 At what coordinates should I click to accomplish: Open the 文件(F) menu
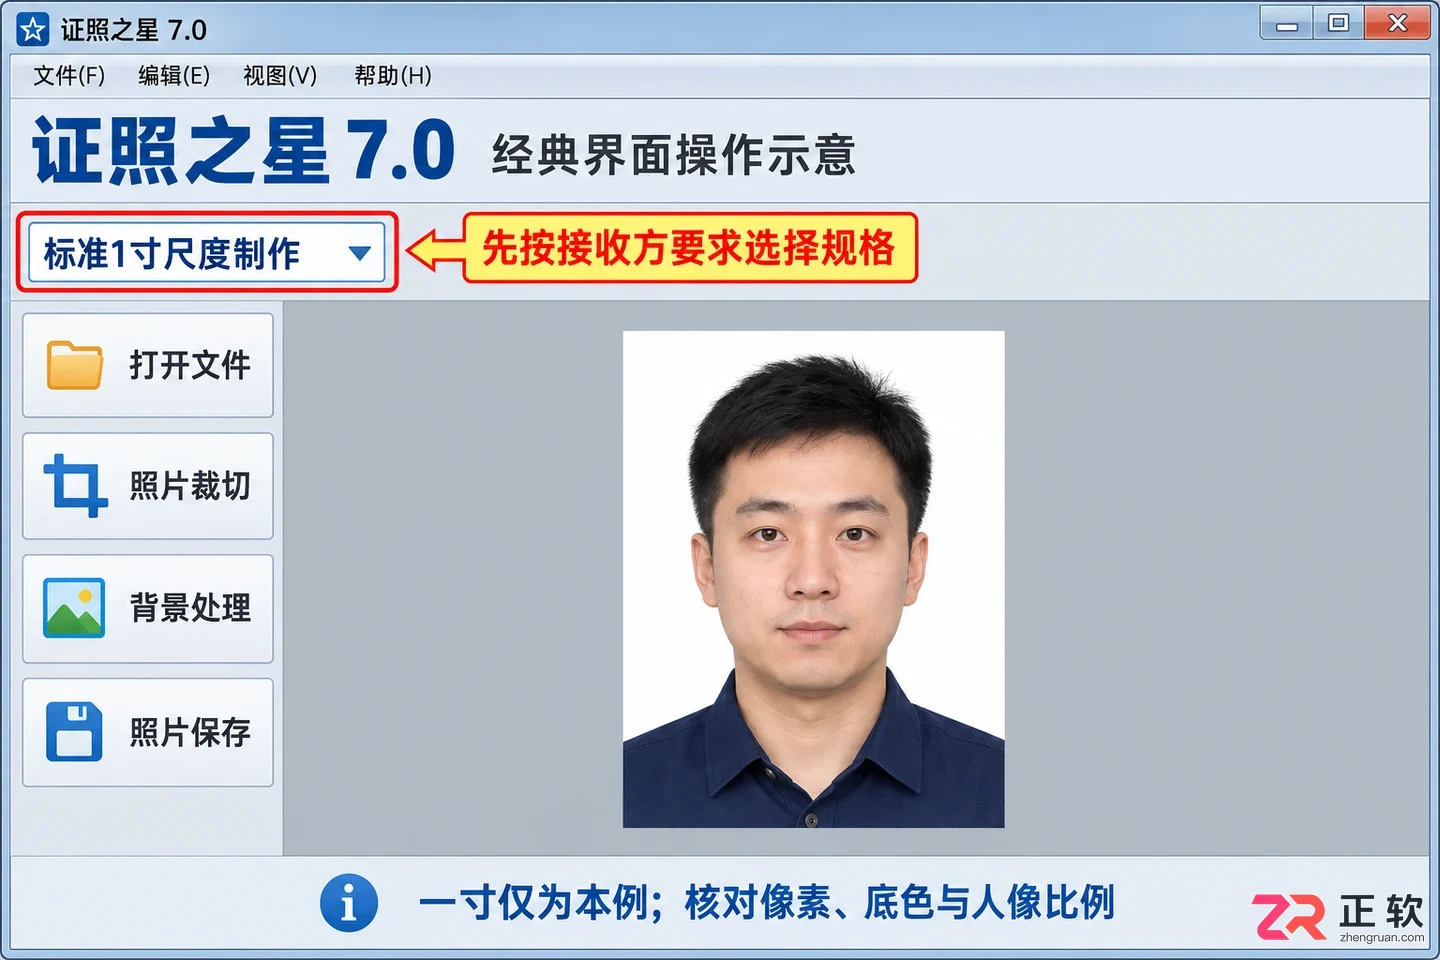point(69,76)
